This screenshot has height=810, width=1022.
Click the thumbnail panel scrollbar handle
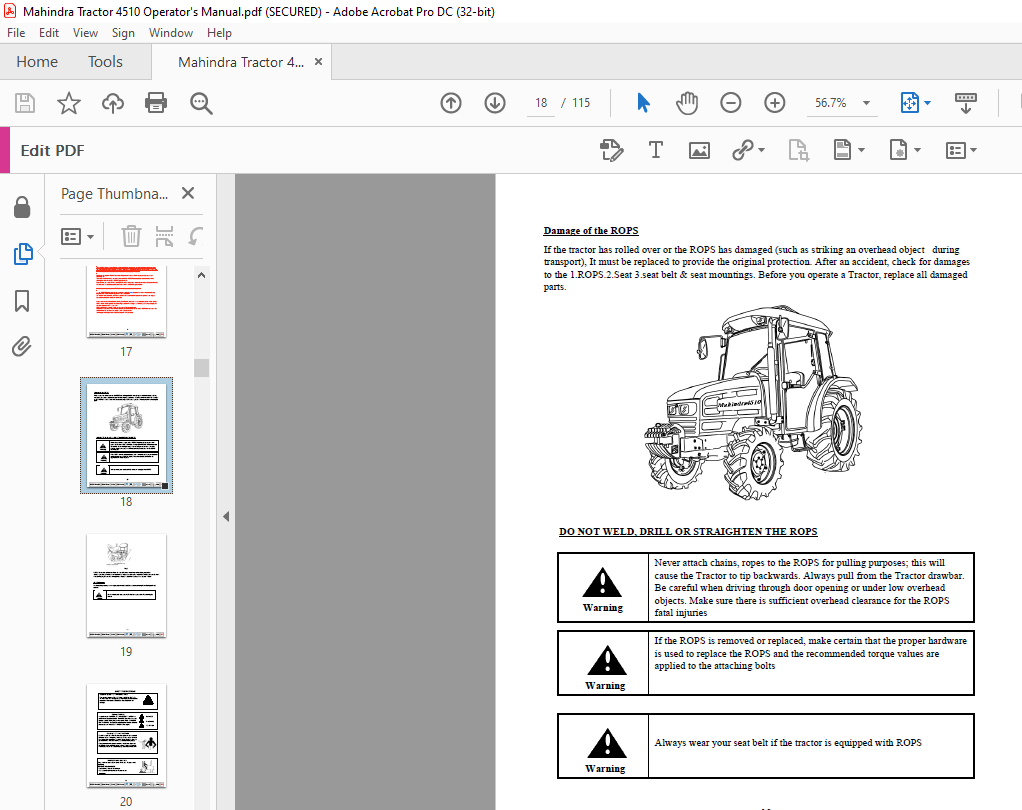pos(201,368)
